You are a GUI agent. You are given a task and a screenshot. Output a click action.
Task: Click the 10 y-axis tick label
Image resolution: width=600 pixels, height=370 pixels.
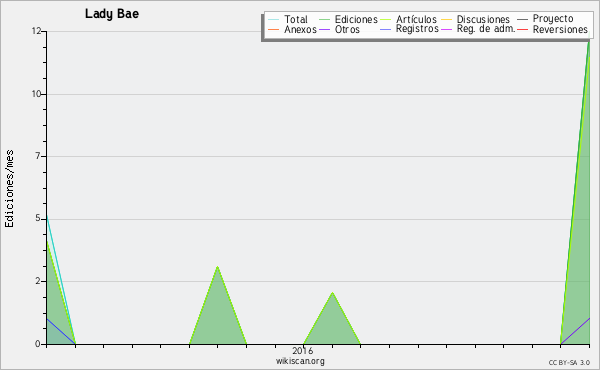pos(36,94)
